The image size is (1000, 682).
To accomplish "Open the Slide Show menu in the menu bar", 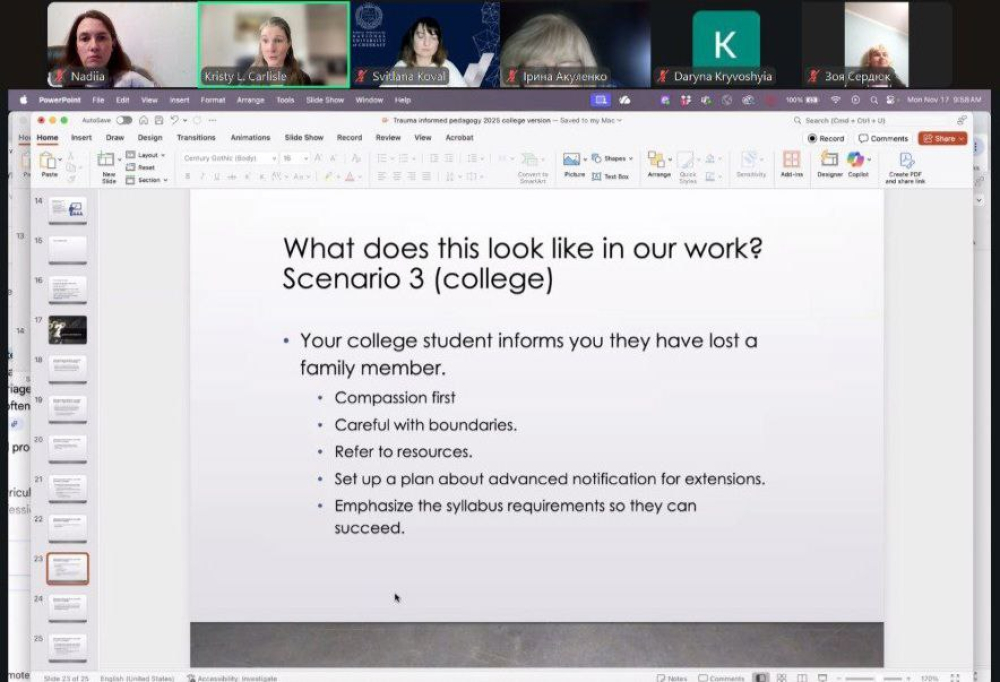I will coord(326,100).
